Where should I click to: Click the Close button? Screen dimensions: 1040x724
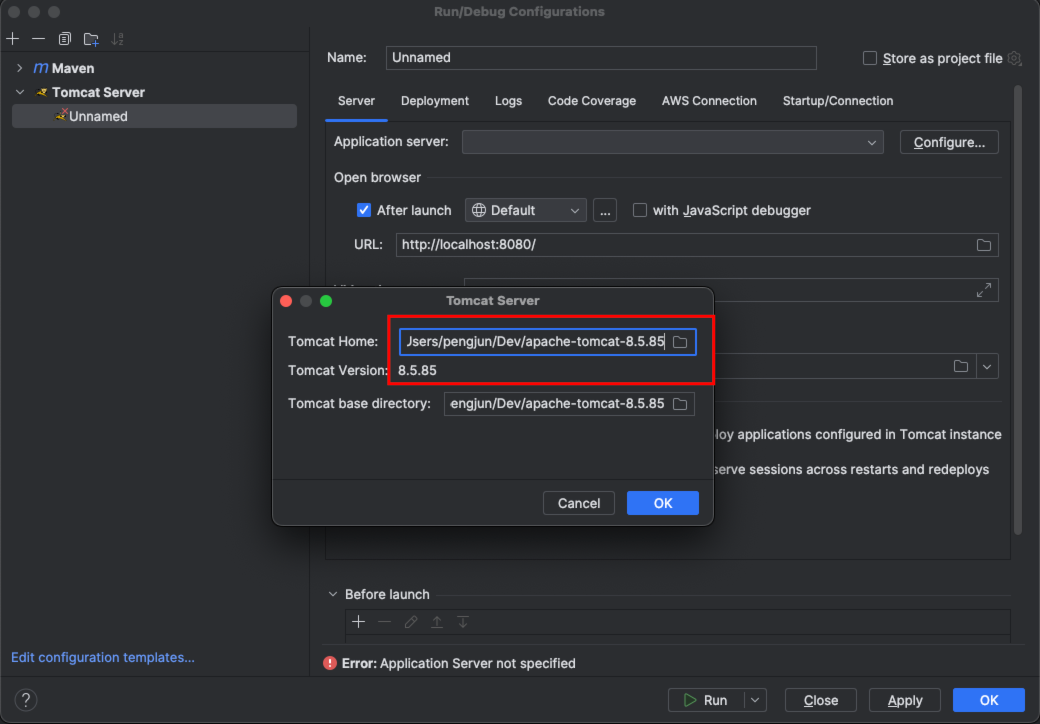(x=820, y=700)
